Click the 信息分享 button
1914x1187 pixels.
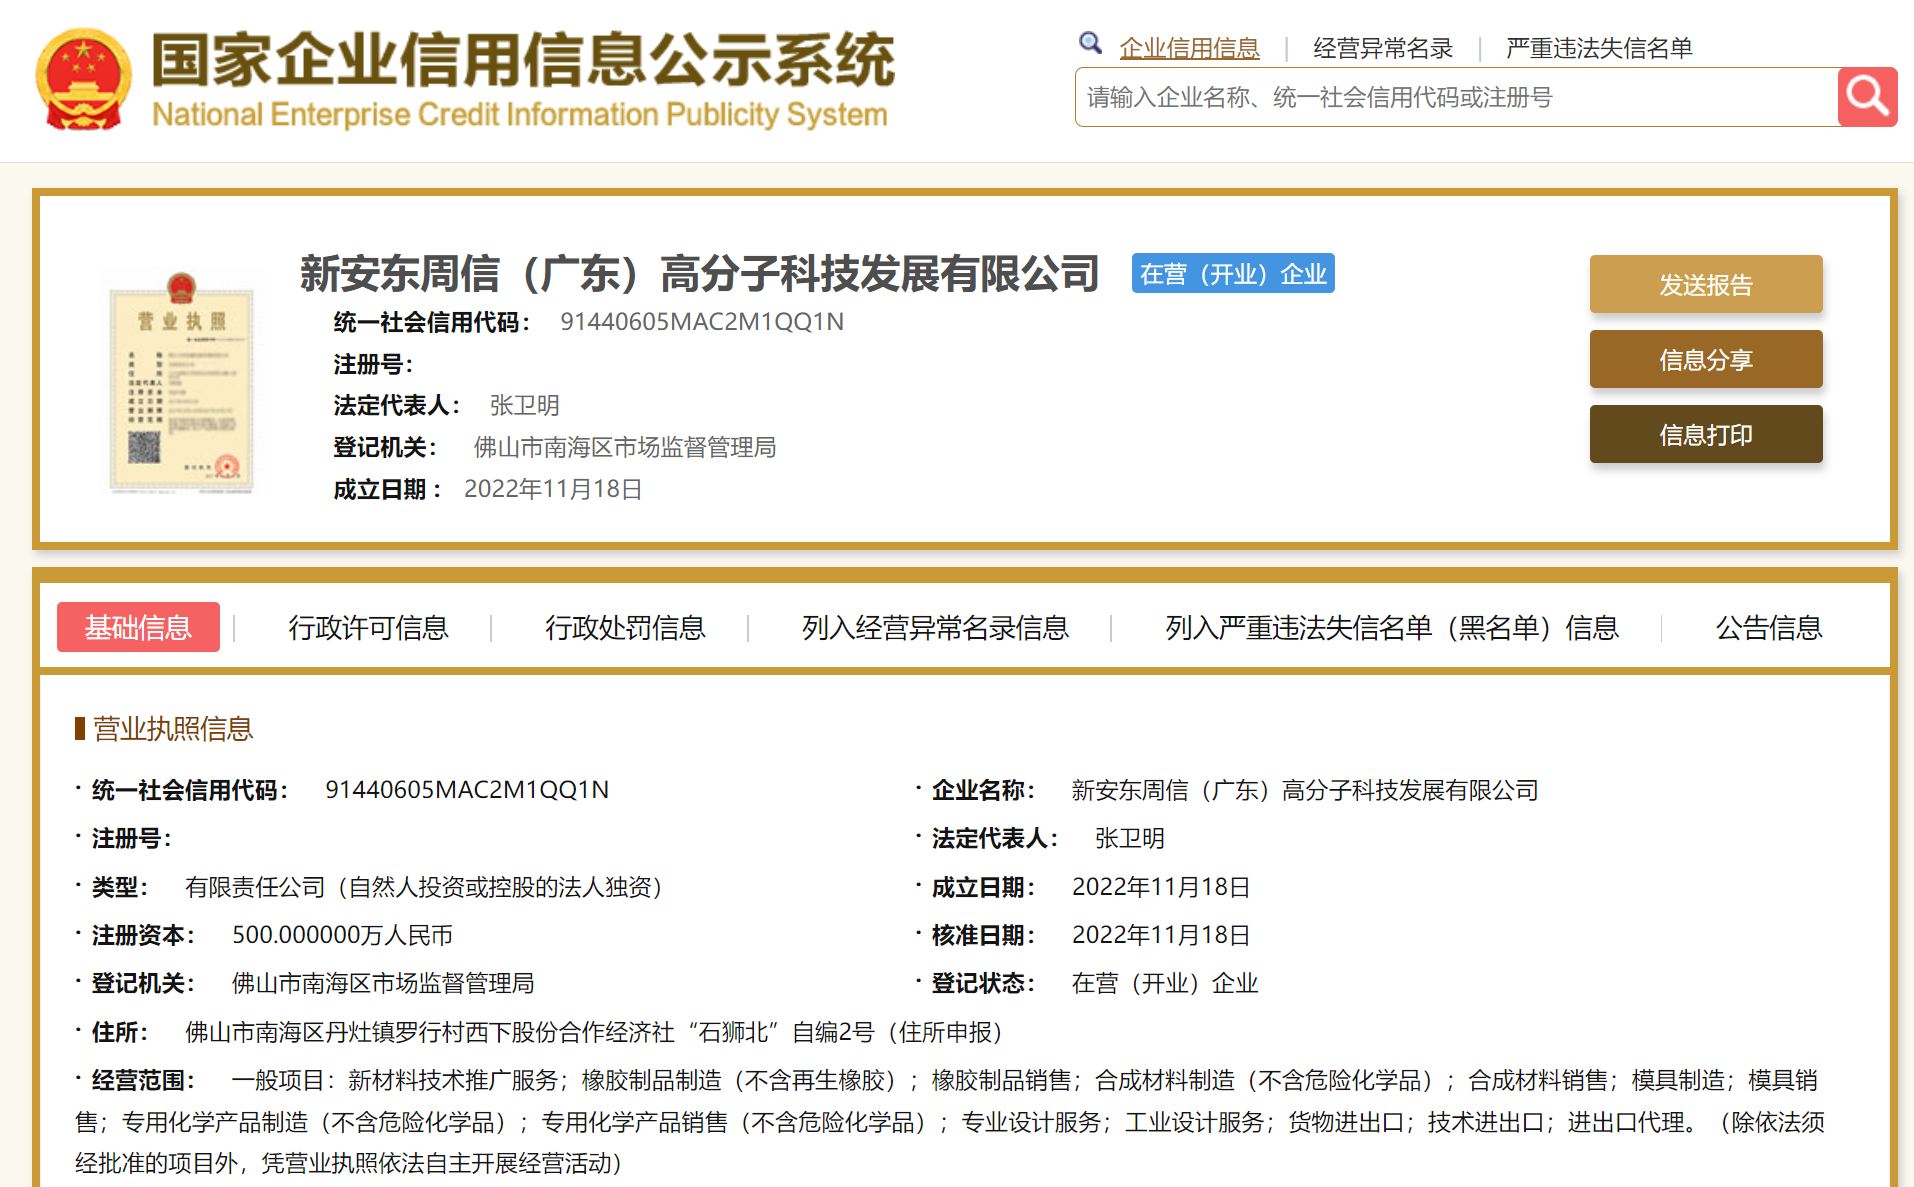point(1706,360)
